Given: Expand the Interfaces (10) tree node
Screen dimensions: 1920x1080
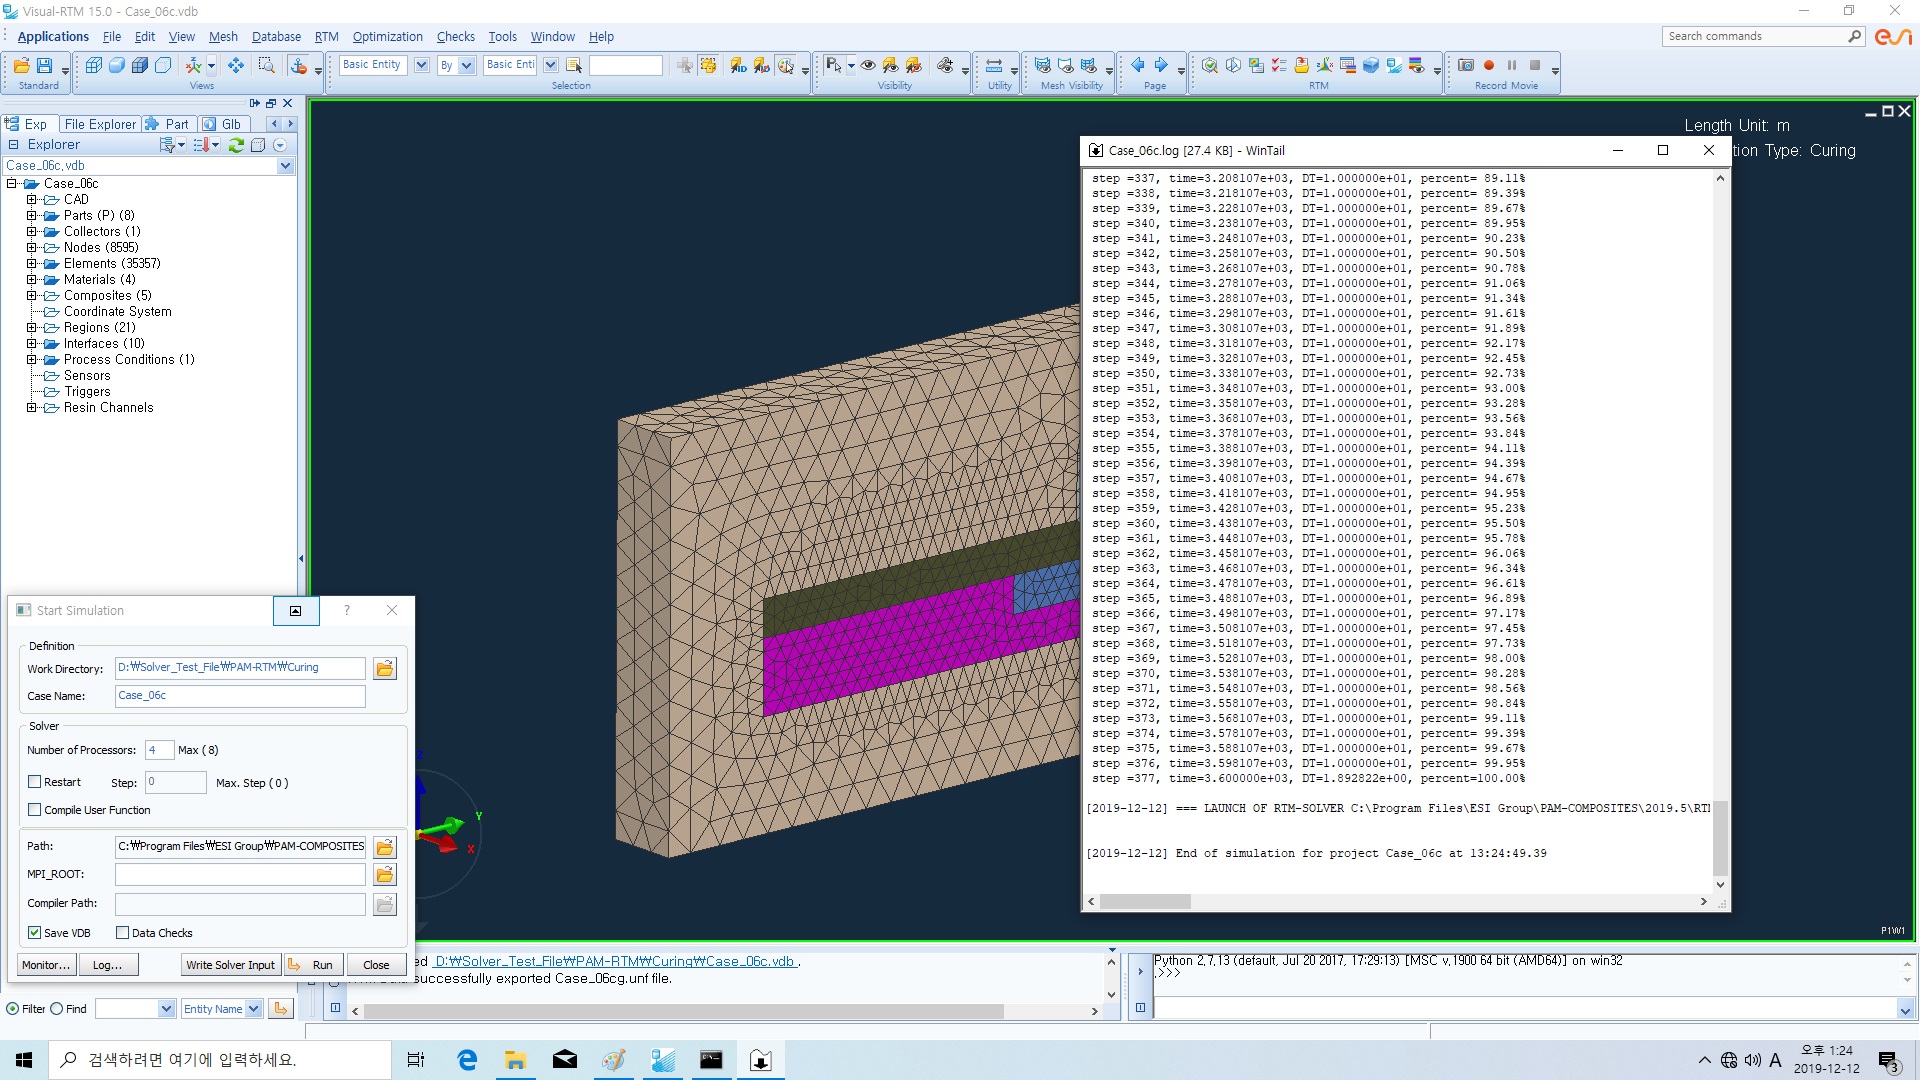Looking at the screenshot, I should point(29,343).
